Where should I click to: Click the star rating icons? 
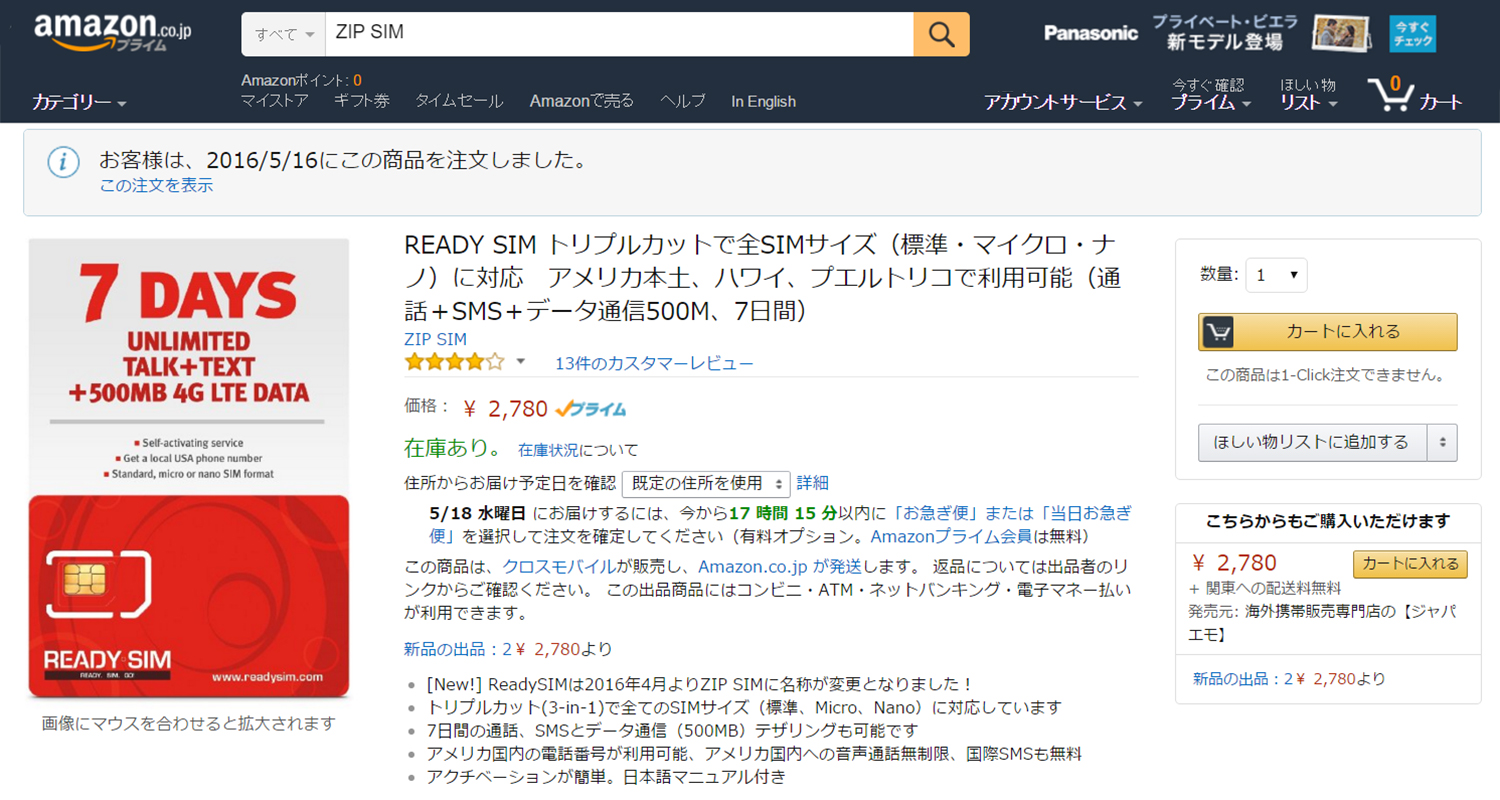coord(455,362)
